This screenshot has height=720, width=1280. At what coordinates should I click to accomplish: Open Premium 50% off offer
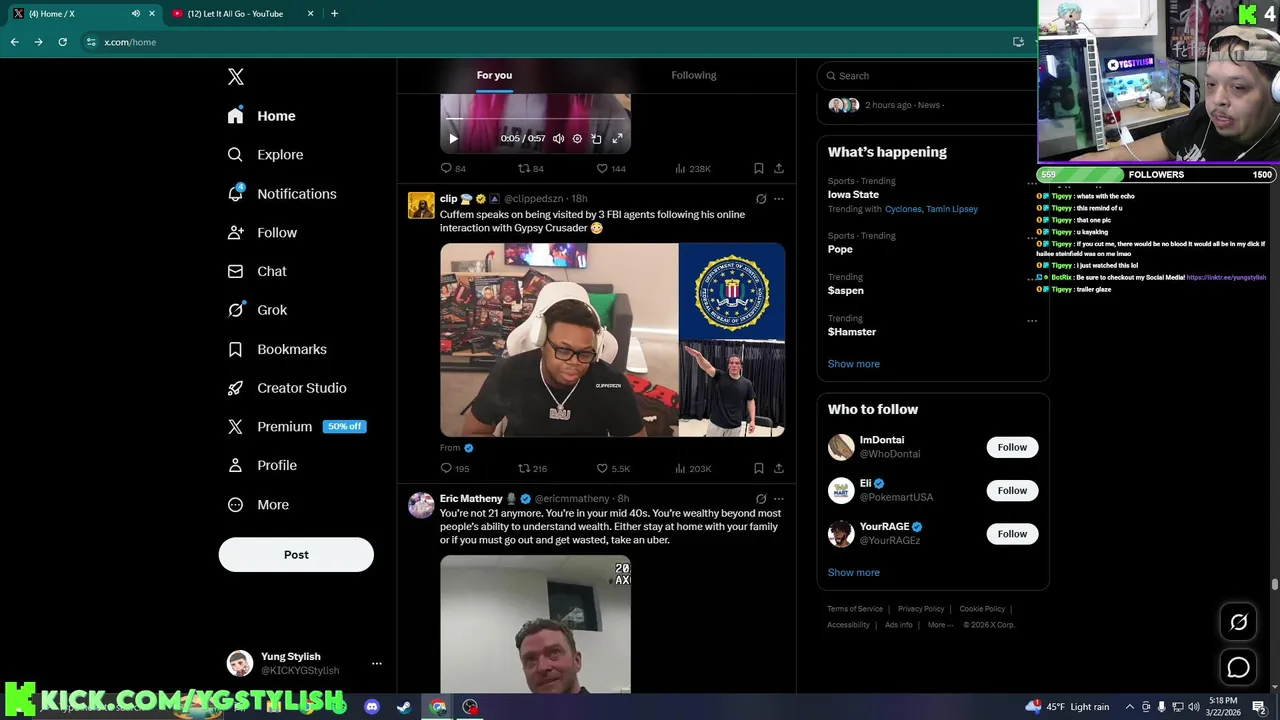coord(296,427)
